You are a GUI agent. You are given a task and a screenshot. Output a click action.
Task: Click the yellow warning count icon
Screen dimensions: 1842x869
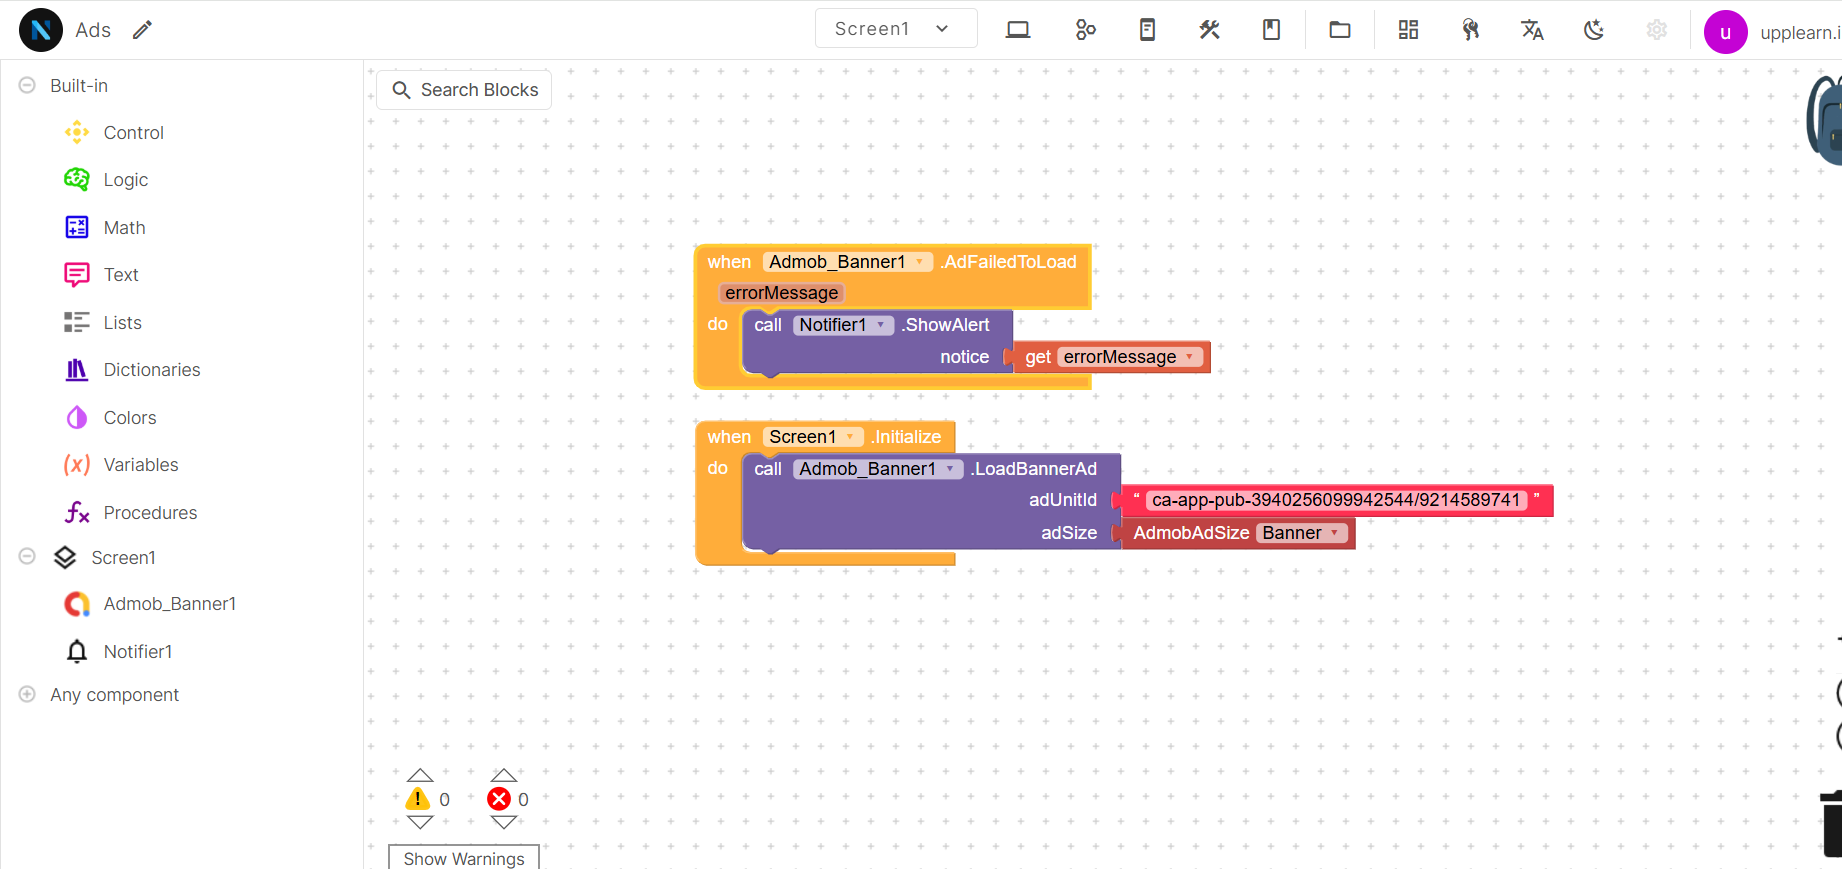(418, 799)
